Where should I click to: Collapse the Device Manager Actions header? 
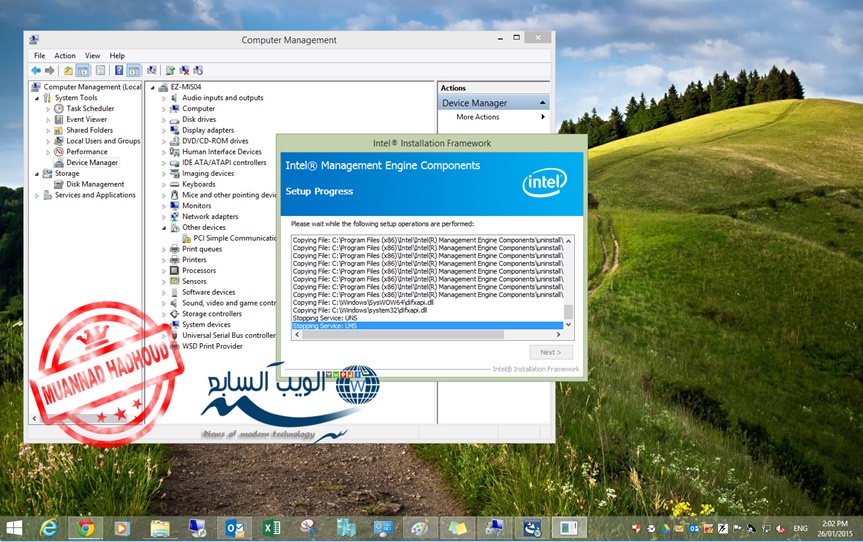tap(543, 103)
